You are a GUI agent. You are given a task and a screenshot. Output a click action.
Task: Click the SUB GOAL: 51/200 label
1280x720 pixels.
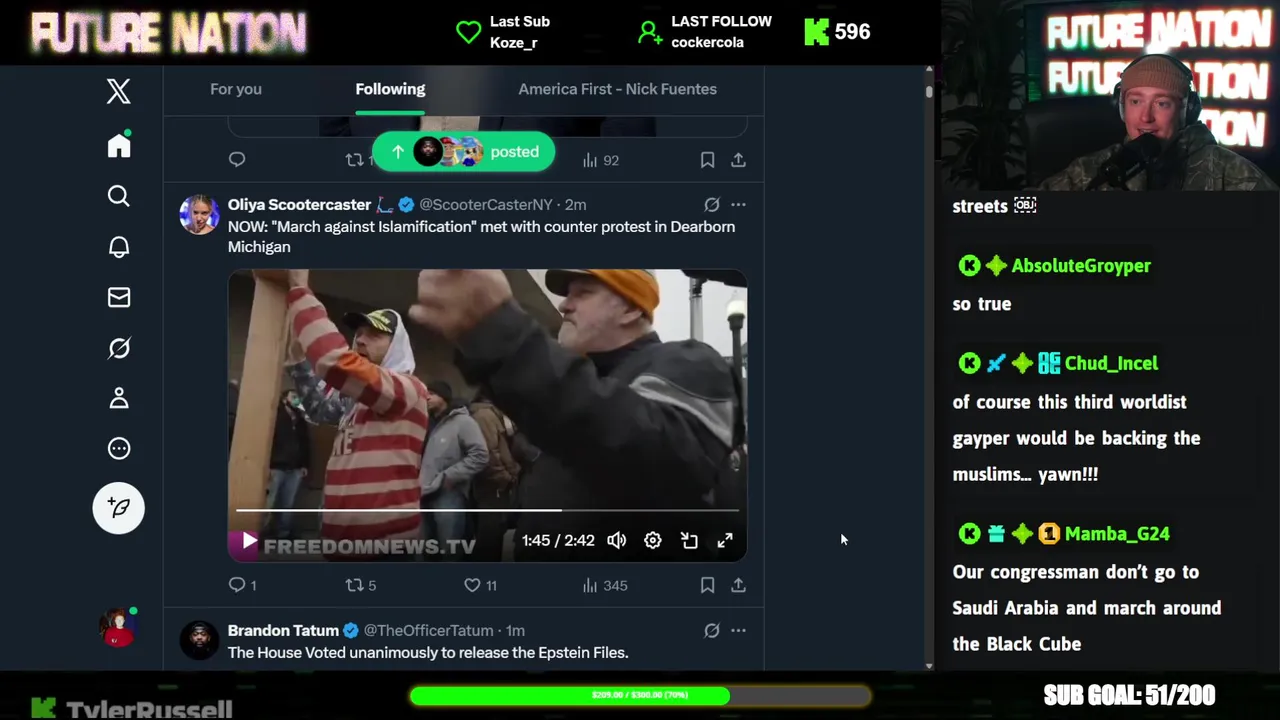1129,695
